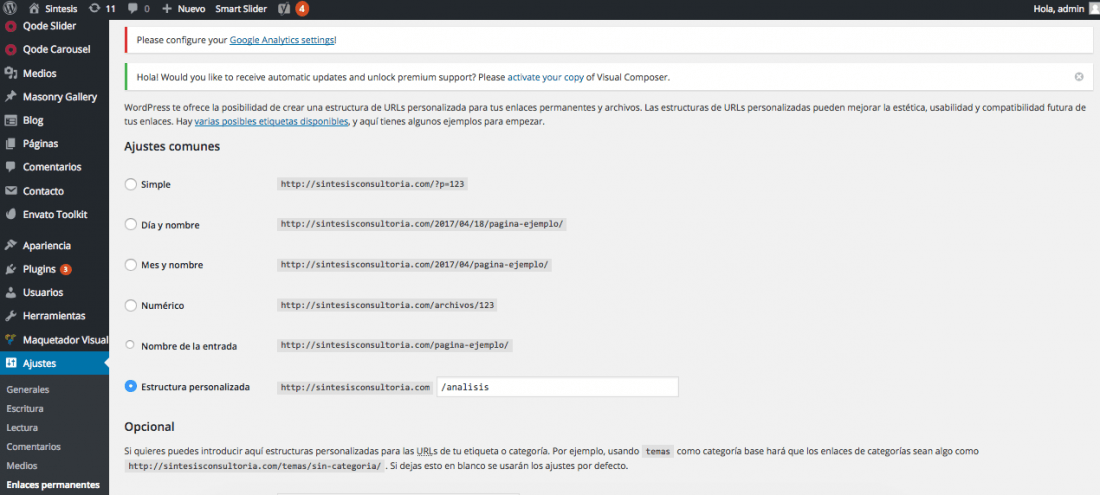1100x495 pixels.
Task: Open the Google Analytics settings link
Action: (x=282, y=40)
